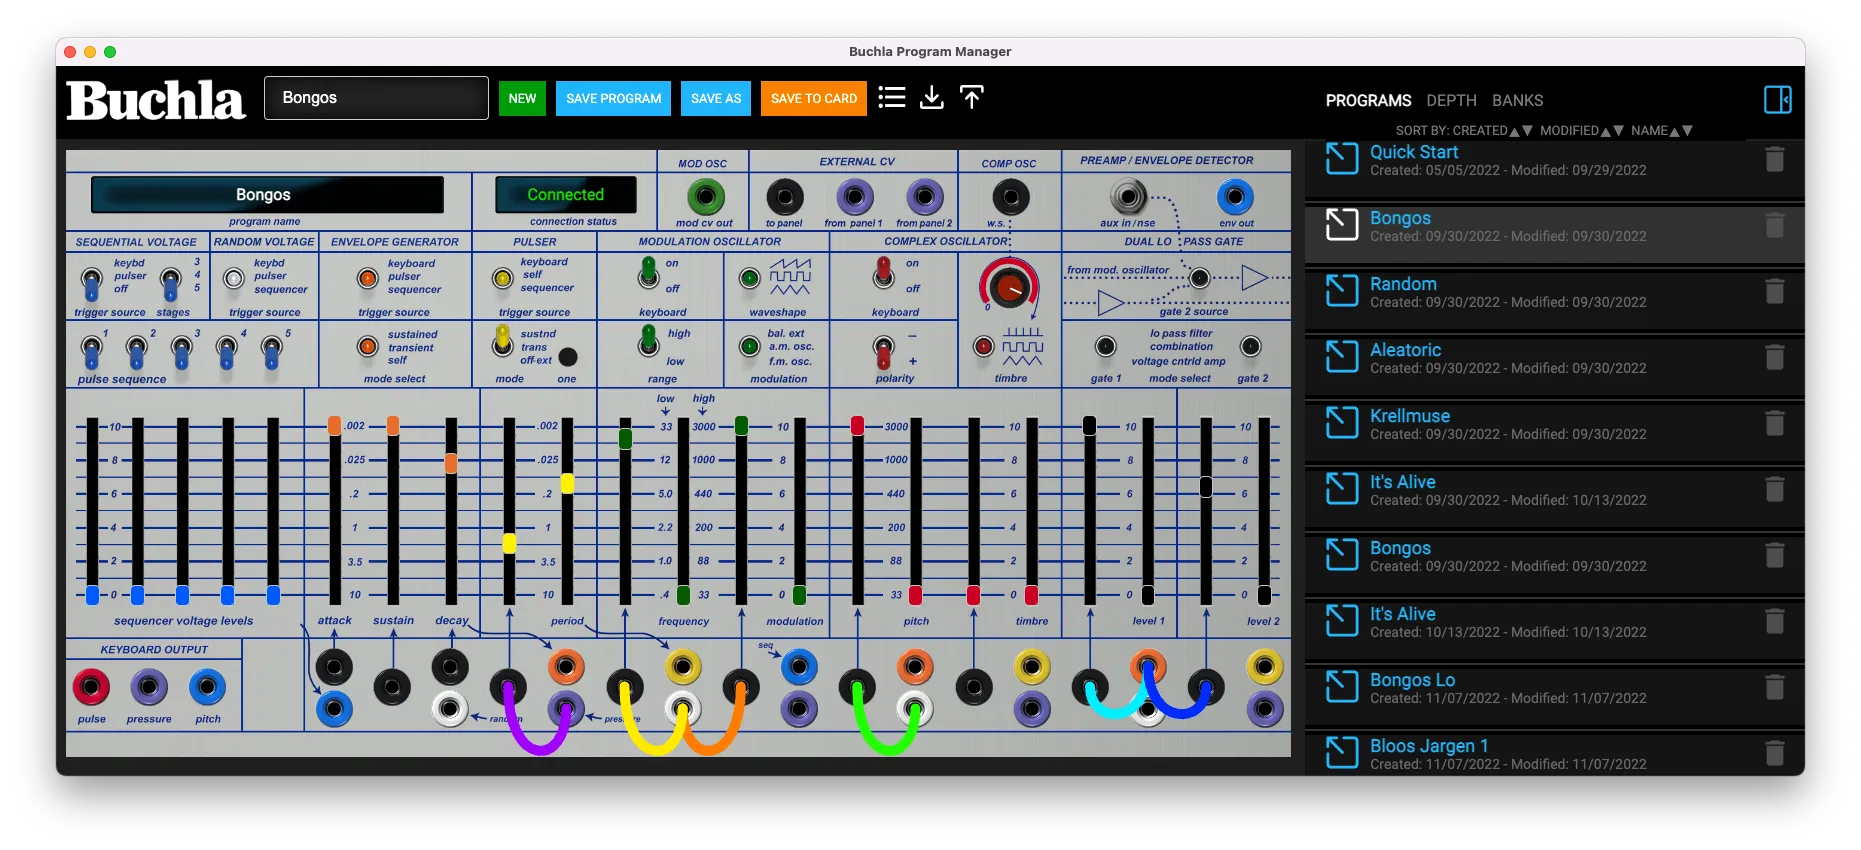This screenshot has width=1861, height=850.
Task: Click the Connected status display
Action: click(x=566, y=195)
